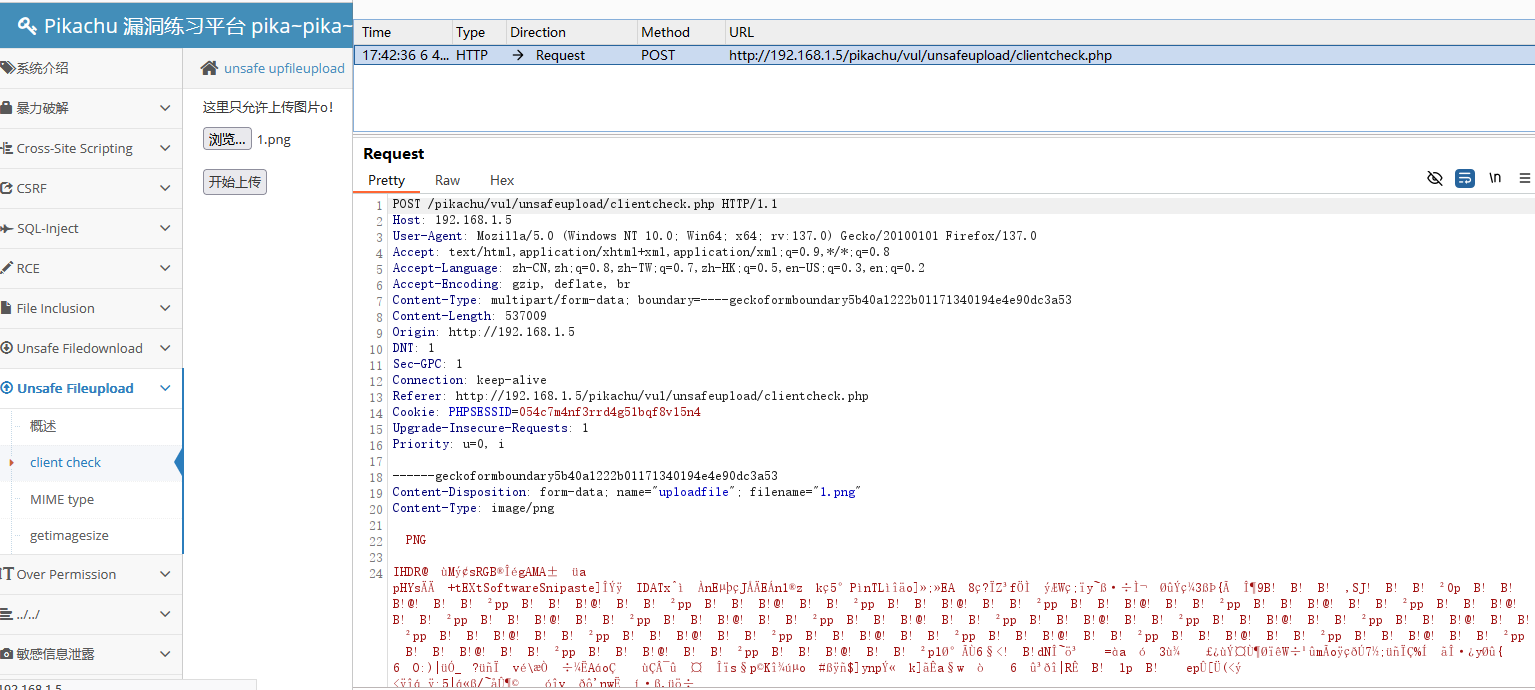Click the ../../ directory traversal icon
Image resolution: width=1535 pixels, height=690 pixels.
tap(7, 614)
